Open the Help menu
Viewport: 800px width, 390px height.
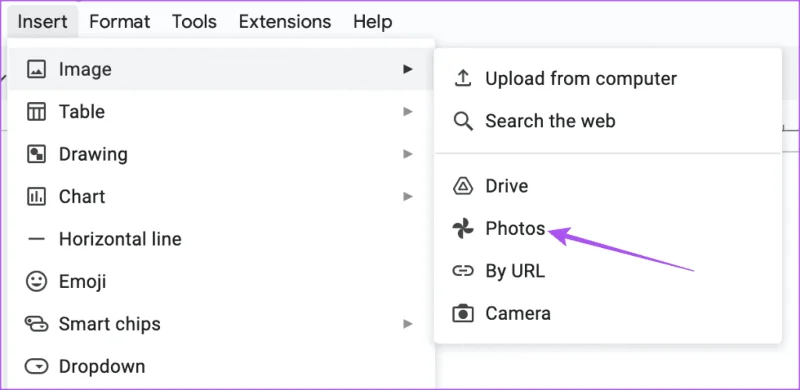point(372,22)
